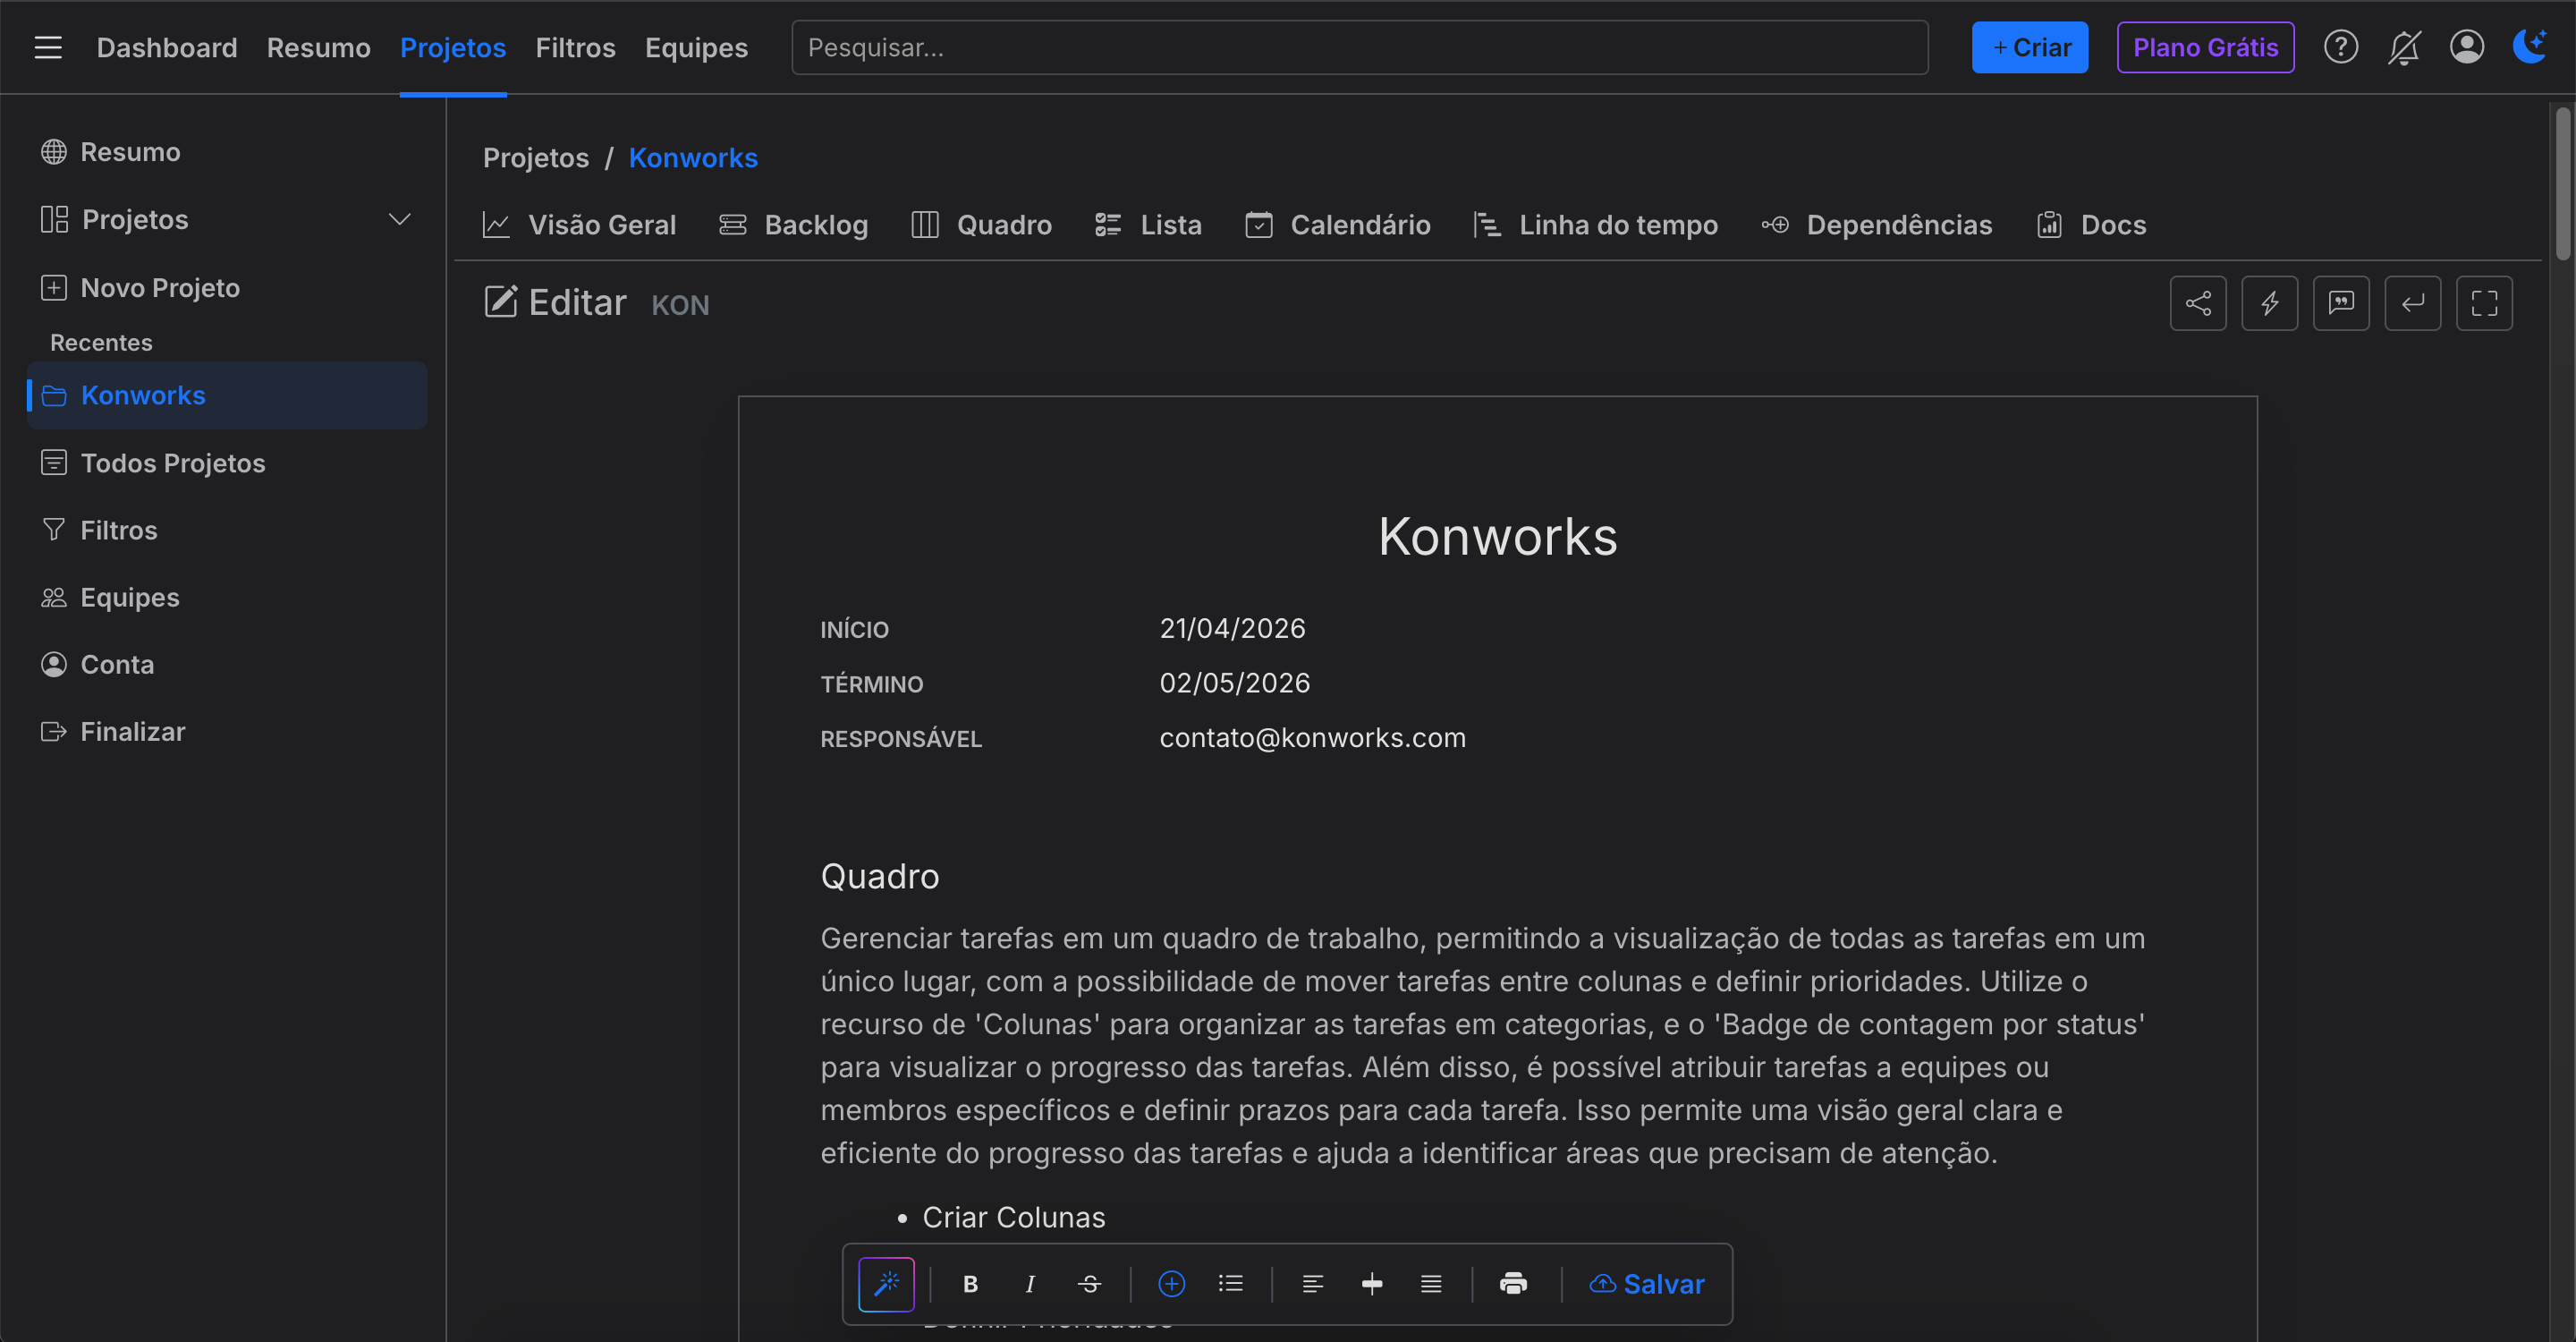Click the Projetos breadcrumb link

tap(536, 158)
